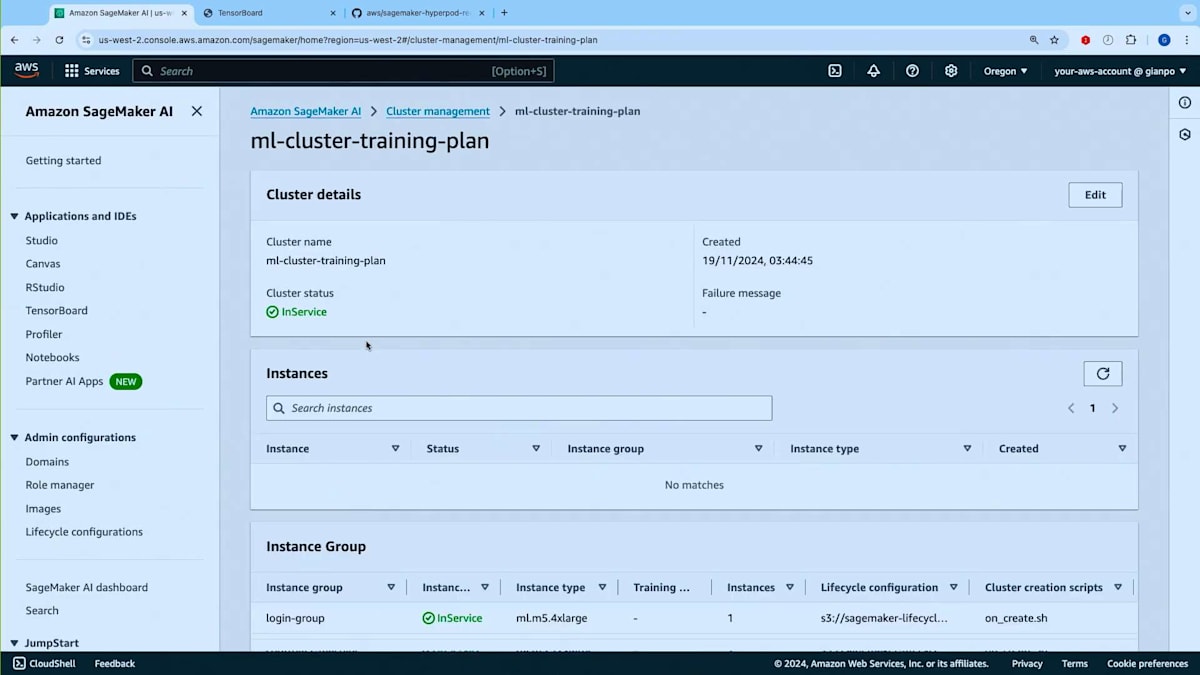Viewport: 1200px width, 675px height.
Task: Sort Instances table by Instance group column
Action: point(759,448)
